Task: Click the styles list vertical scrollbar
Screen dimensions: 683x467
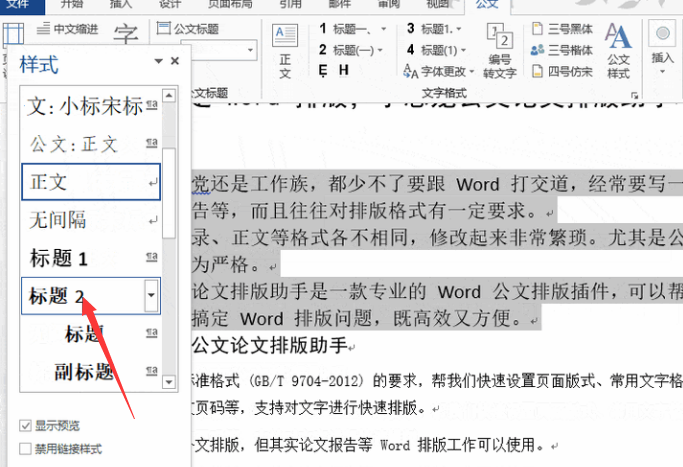Action: pyautogui.click(x=168, y=180)
